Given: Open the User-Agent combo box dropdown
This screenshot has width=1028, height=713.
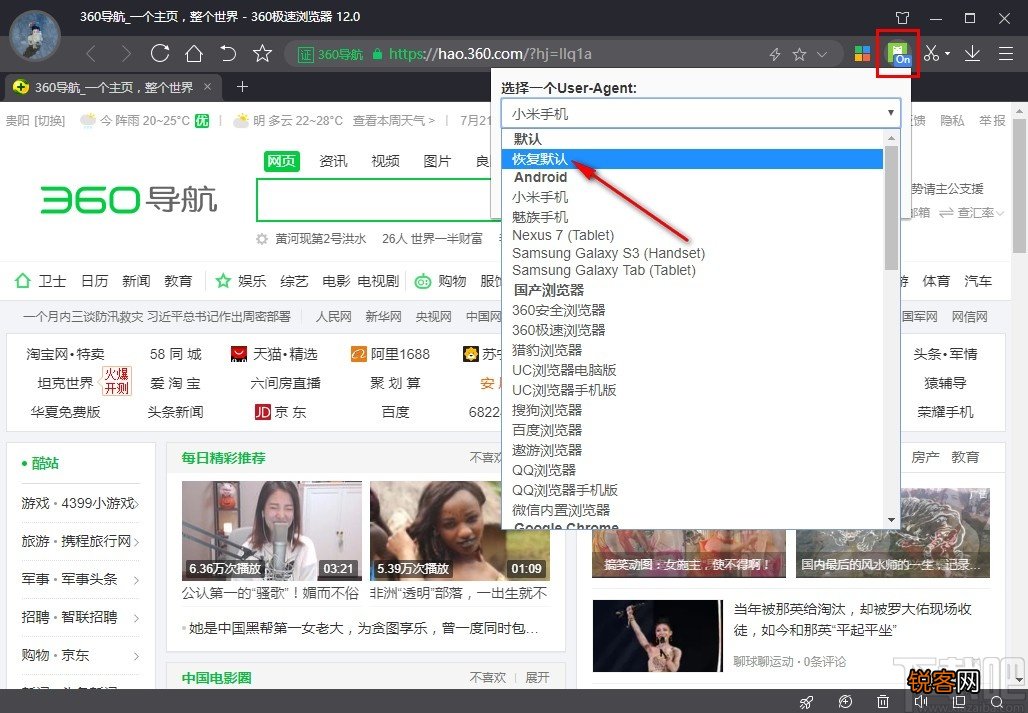Looking at the screenshot, I should point(890,112).
